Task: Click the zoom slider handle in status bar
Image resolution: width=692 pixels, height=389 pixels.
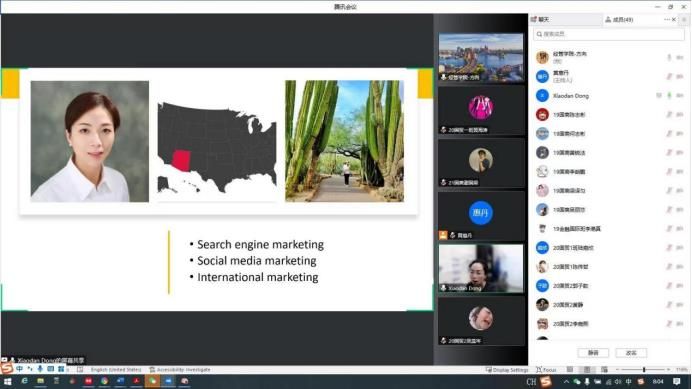Action: click(x=644, y=370)
